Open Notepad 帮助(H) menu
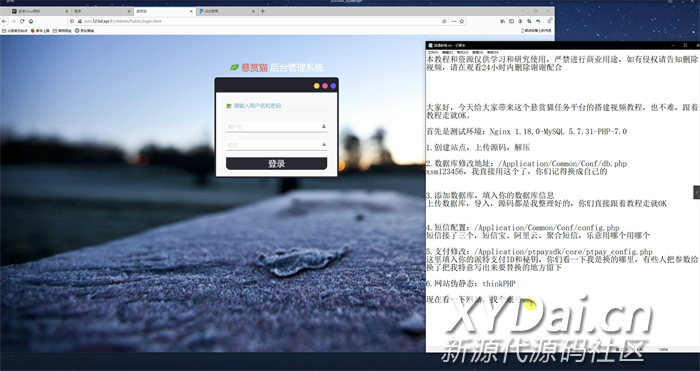This screenshot has width=700, height=371. point(492,52)
